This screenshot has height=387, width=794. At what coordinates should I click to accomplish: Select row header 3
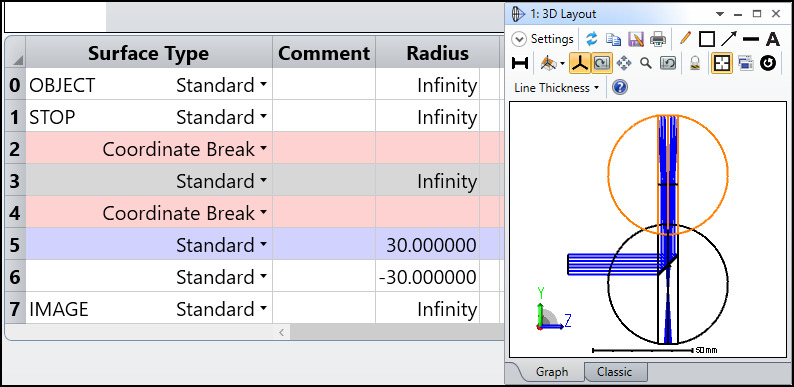point(15,181)
